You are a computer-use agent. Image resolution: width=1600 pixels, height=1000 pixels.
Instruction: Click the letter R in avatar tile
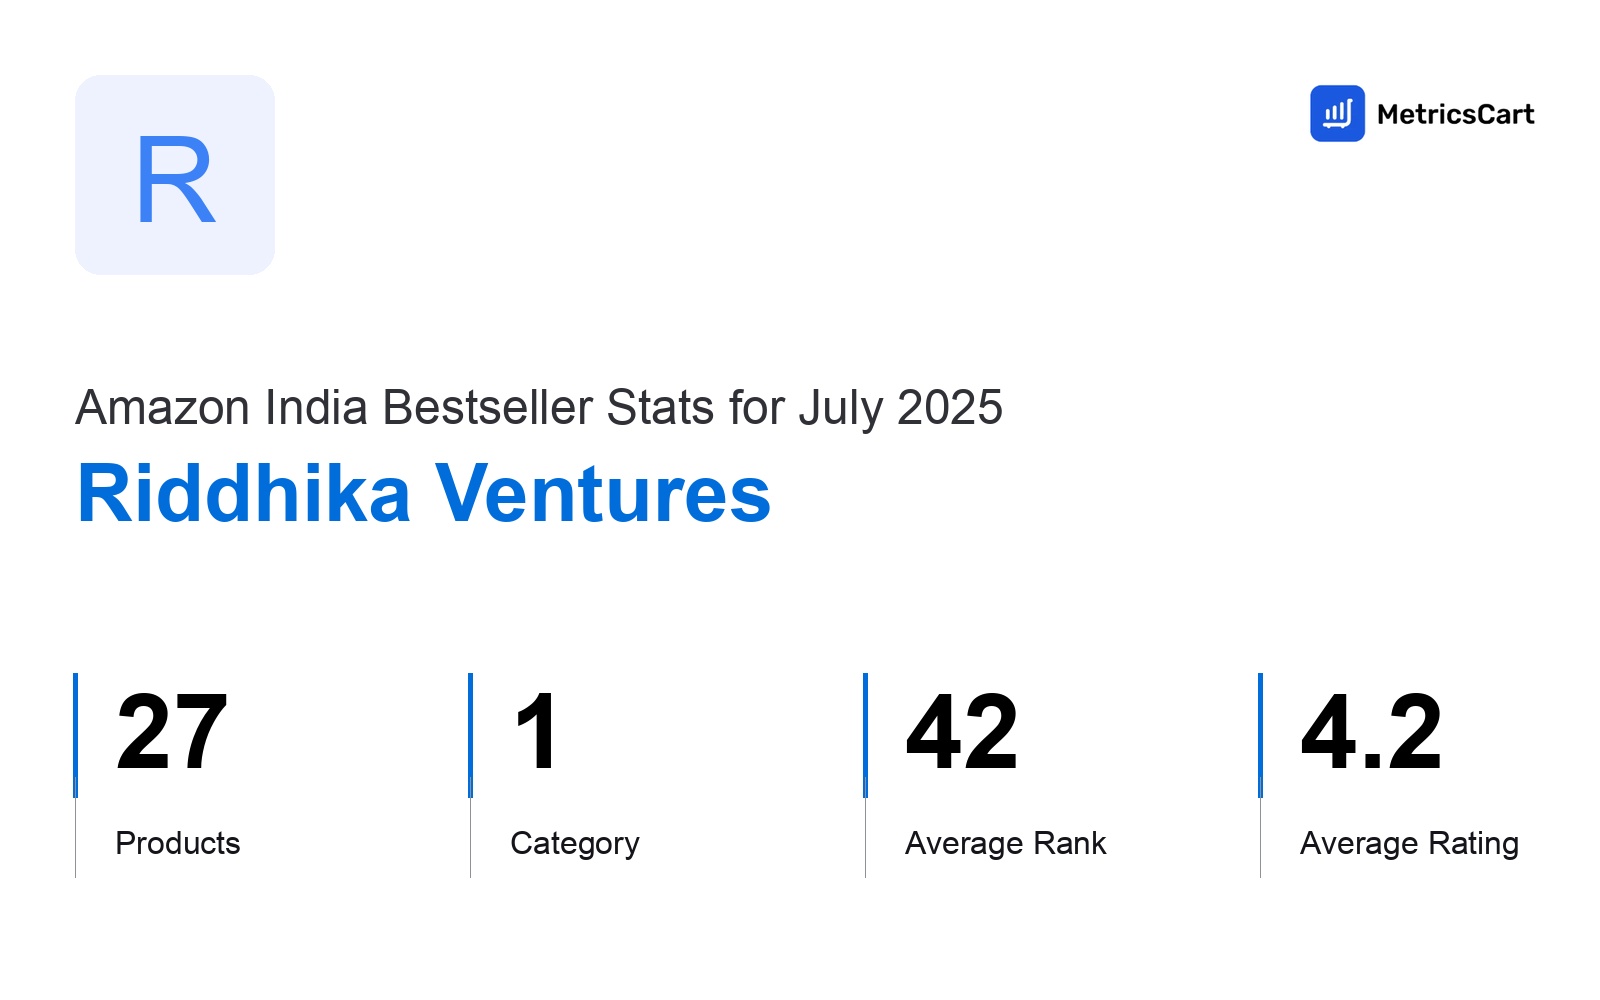coord(175,180)
